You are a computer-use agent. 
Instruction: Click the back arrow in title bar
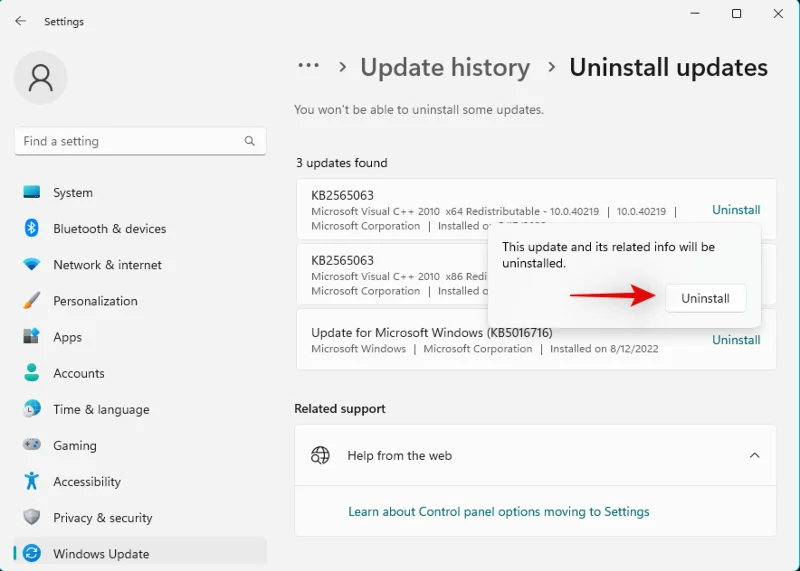[20, 21]
